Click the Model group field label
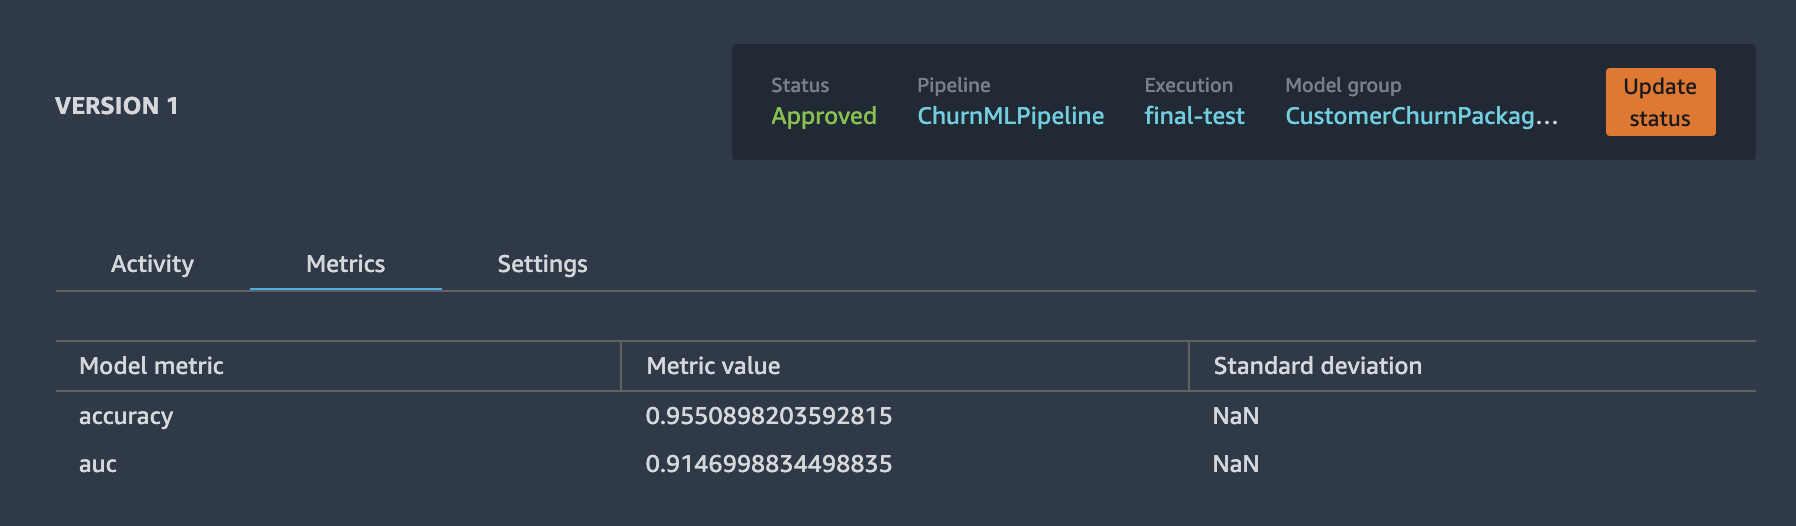1796x526 pixels. pyautogui.click(x=1343, y=85)
